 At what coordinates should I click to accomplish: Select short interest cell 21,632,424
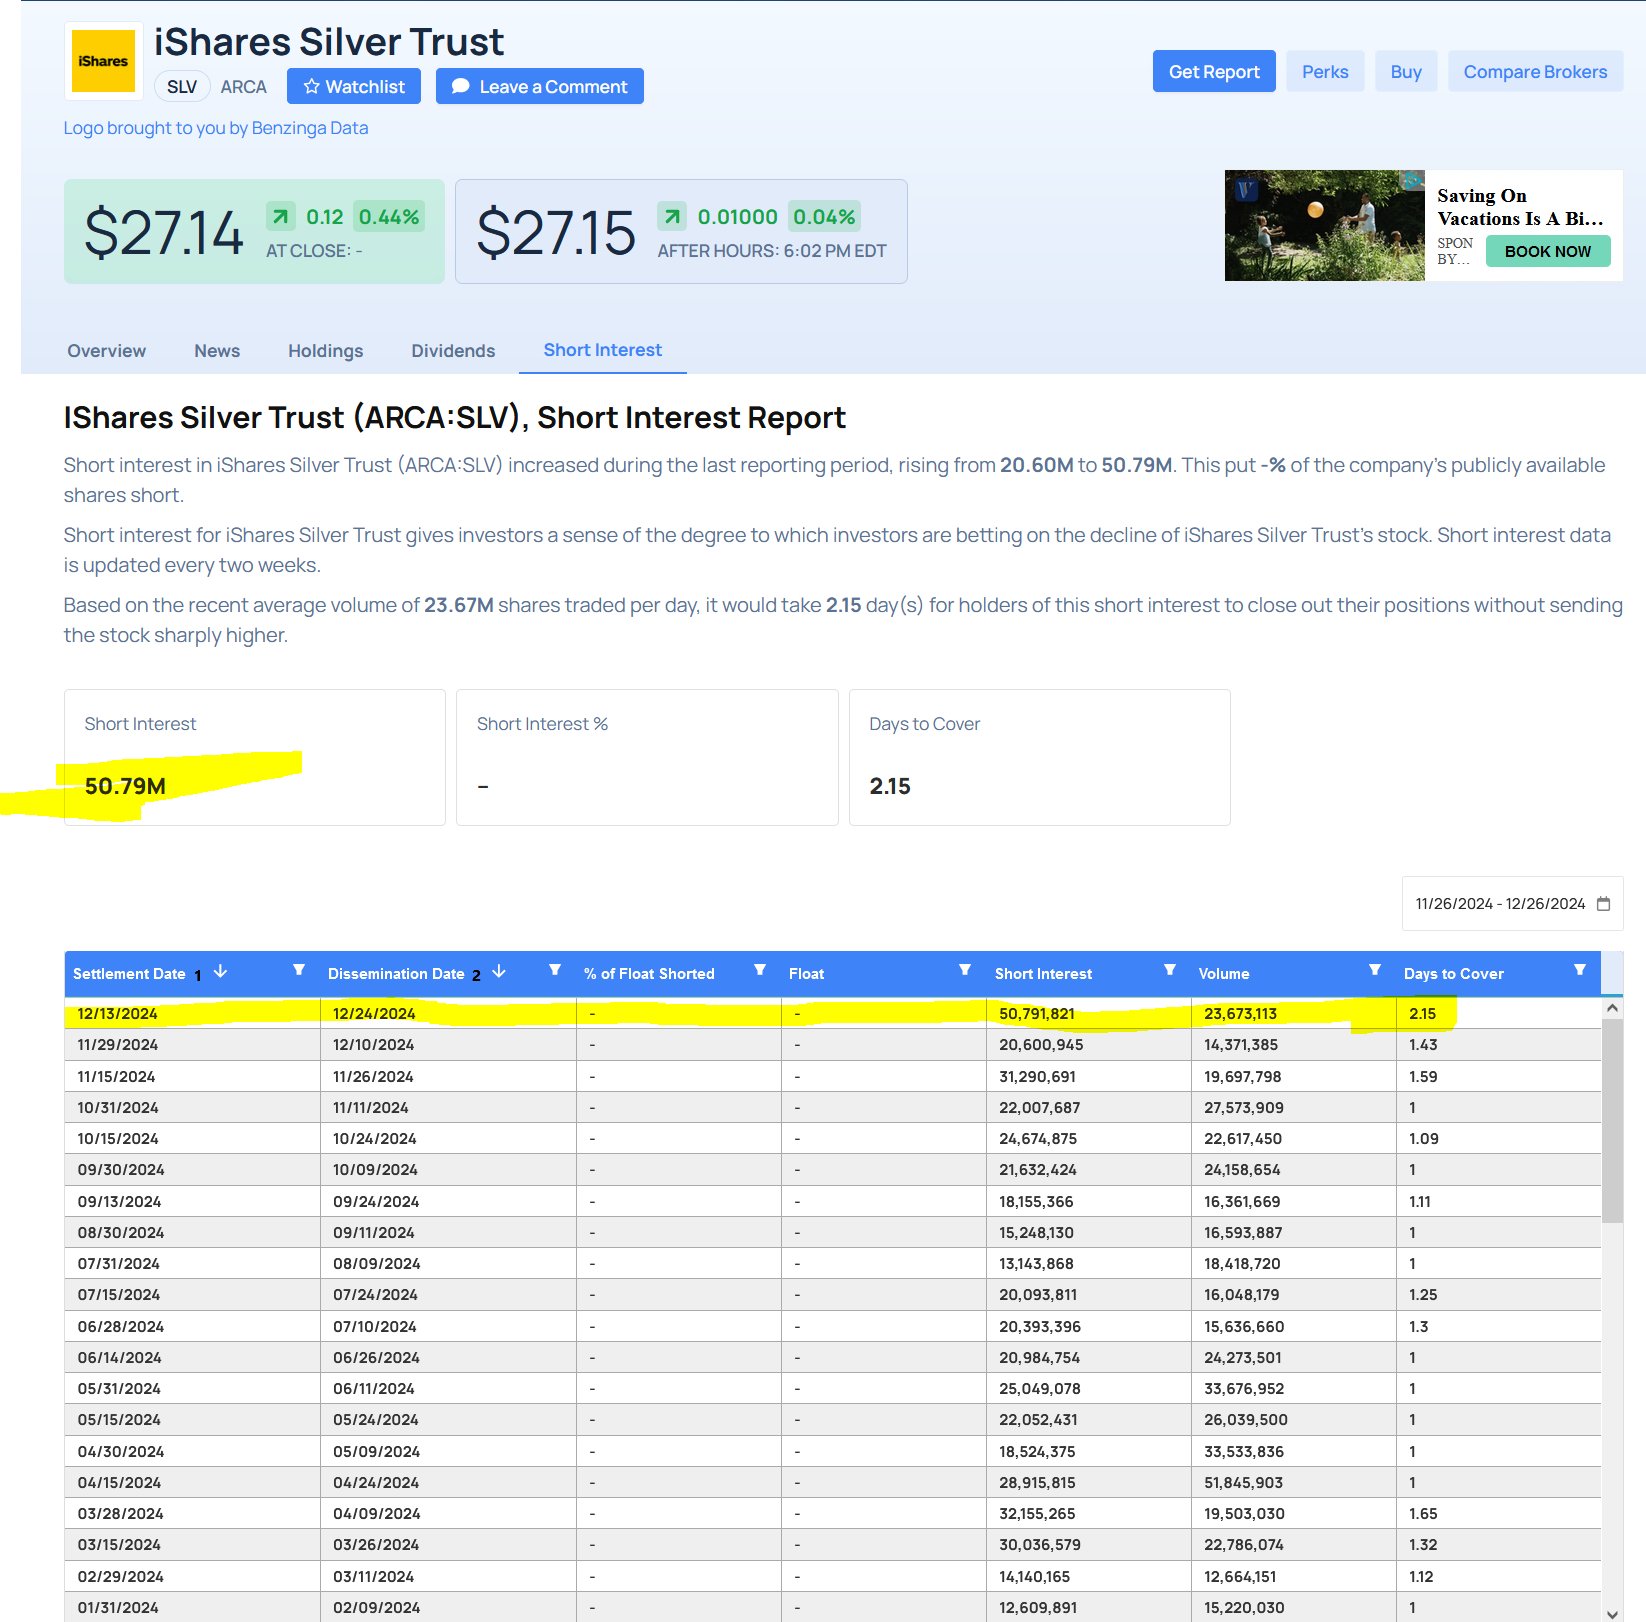pos(1089,1169)
